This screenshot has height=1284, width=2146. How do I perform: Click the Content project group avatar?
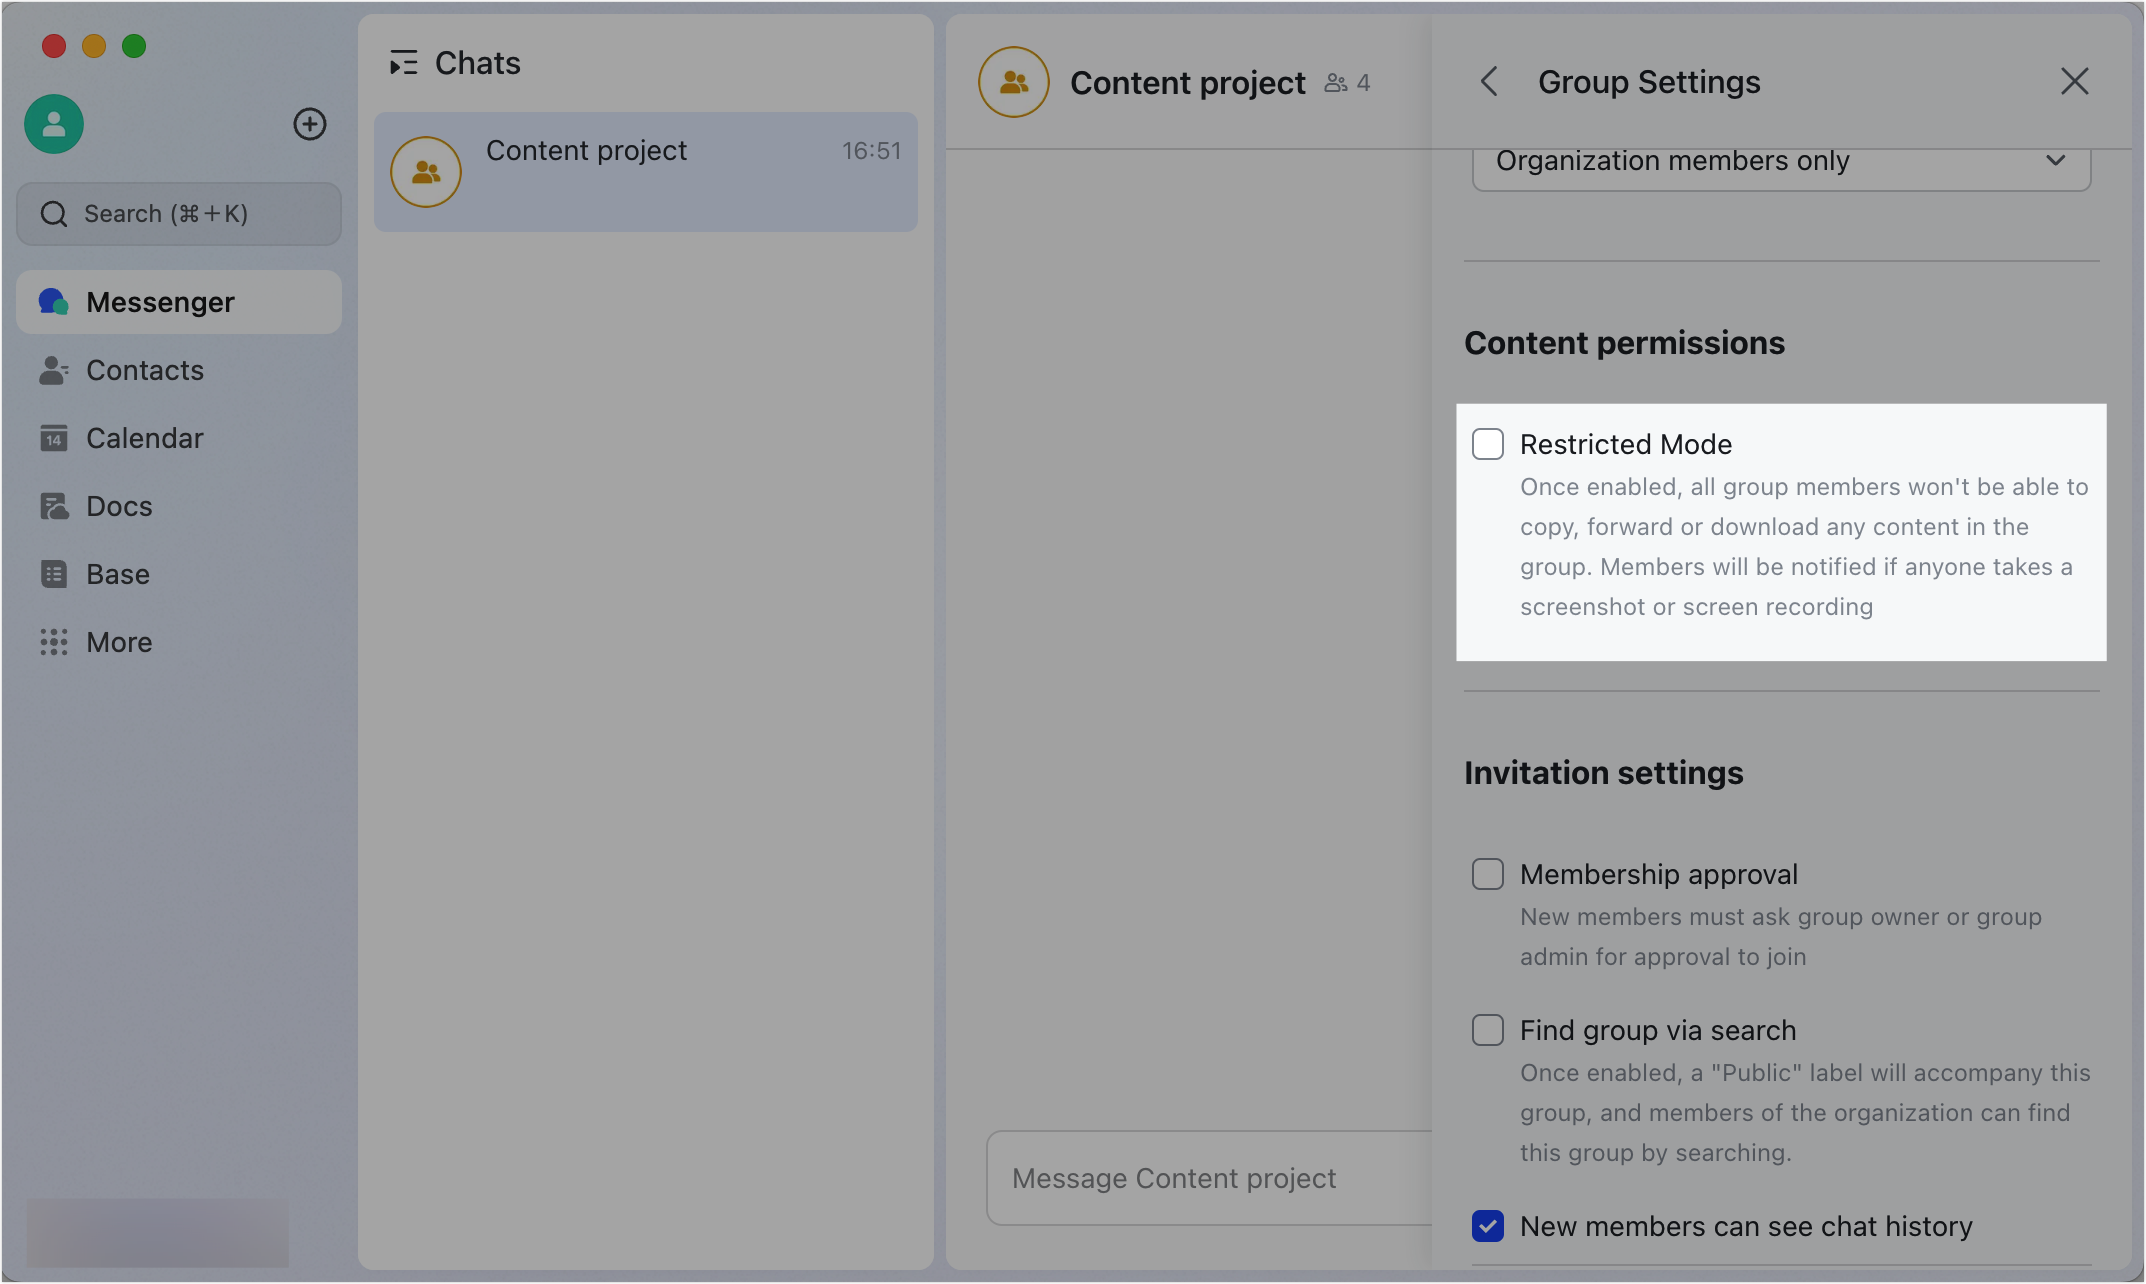tap(1013, 82)
